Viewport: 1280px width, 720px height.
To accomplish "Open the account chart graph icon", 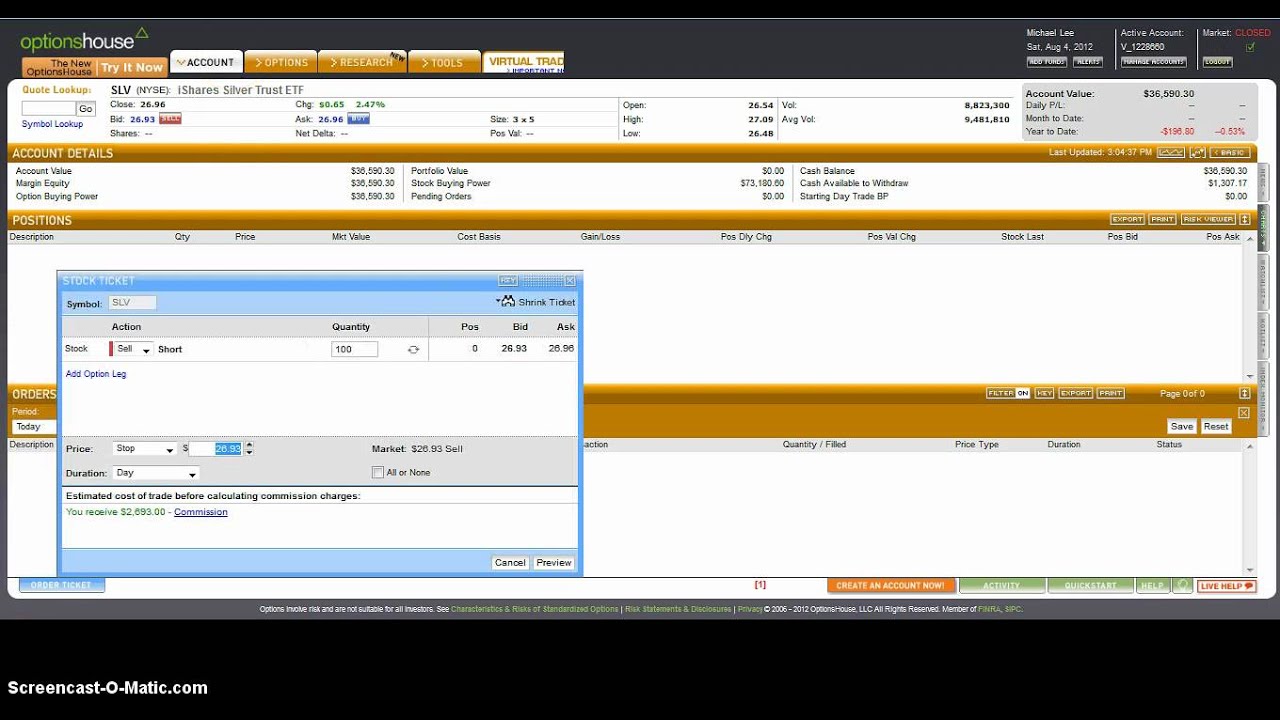I will click(x=1170, y=153).
